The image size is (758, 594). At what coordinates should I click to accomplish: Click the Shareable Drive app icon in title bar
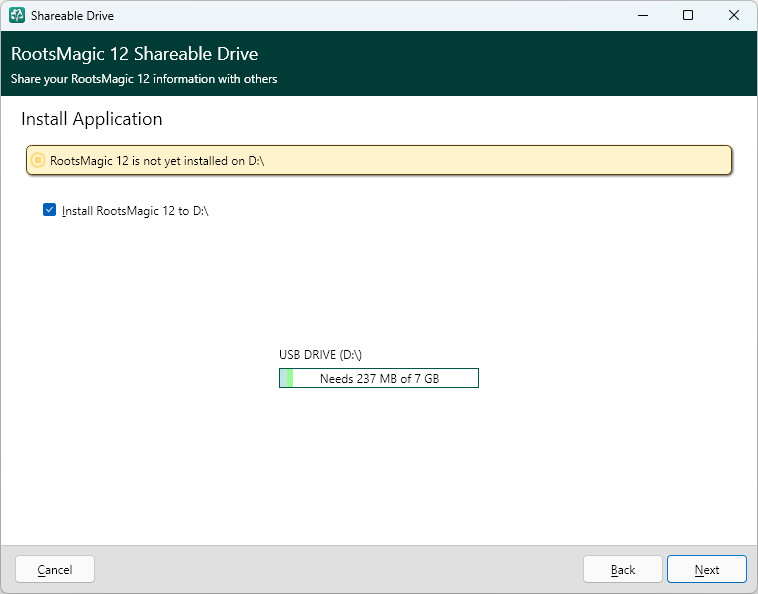click(x=17, y=15)
